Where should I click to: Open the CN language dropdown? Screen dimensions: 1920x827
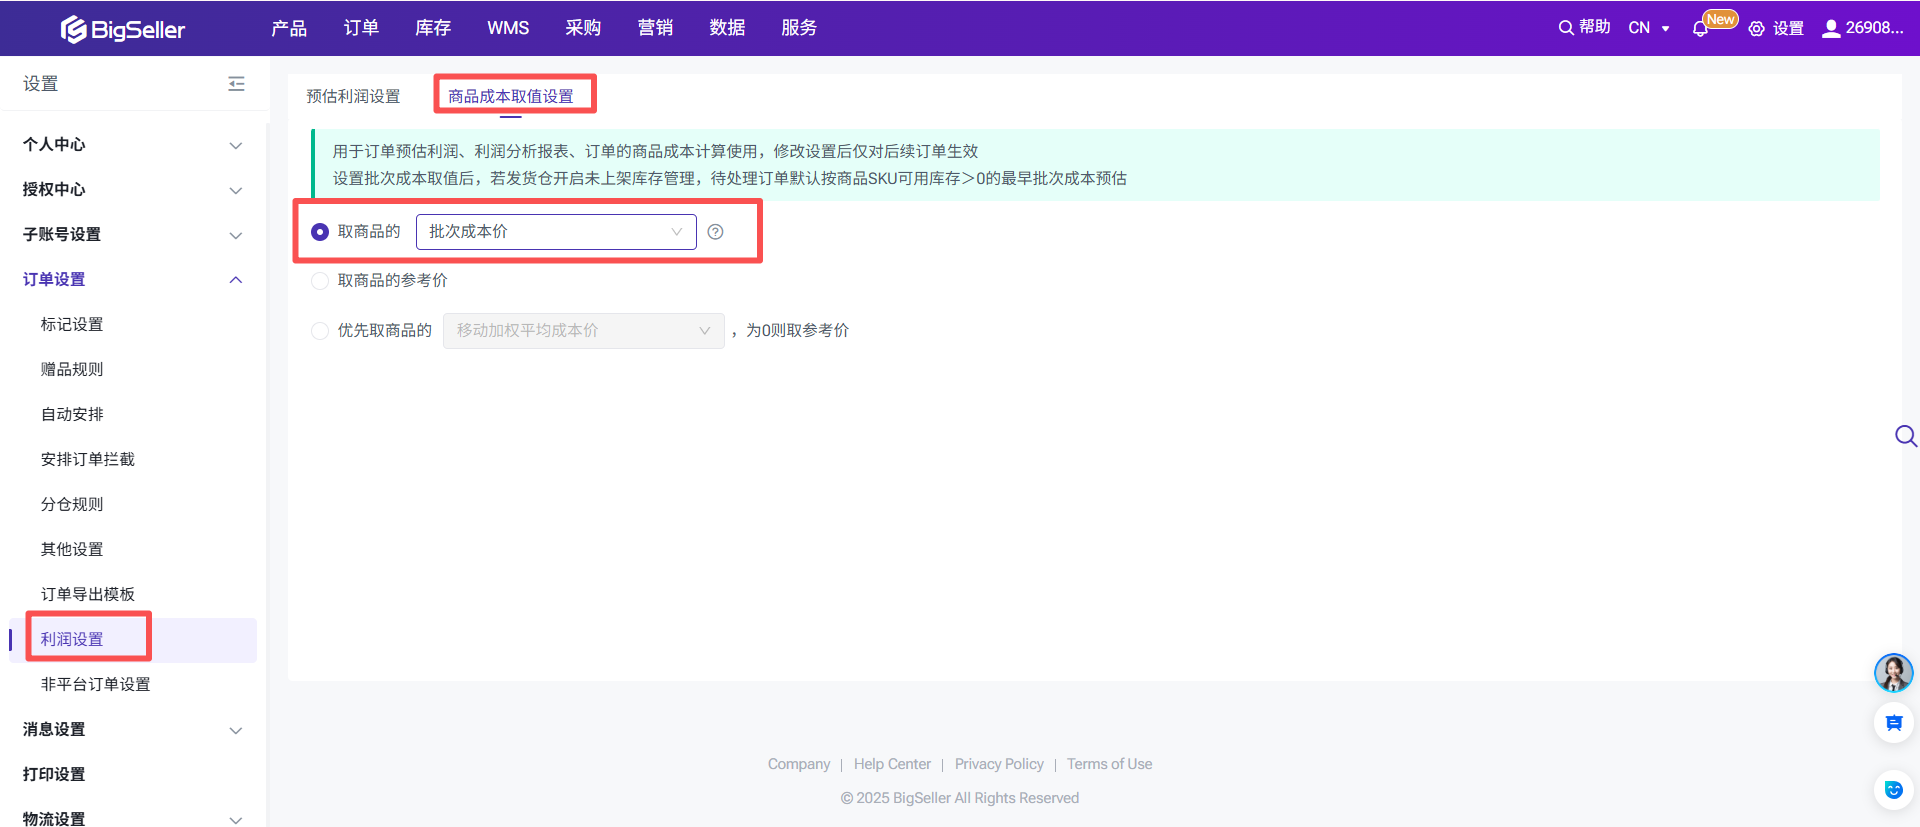tap(1649, 28)
